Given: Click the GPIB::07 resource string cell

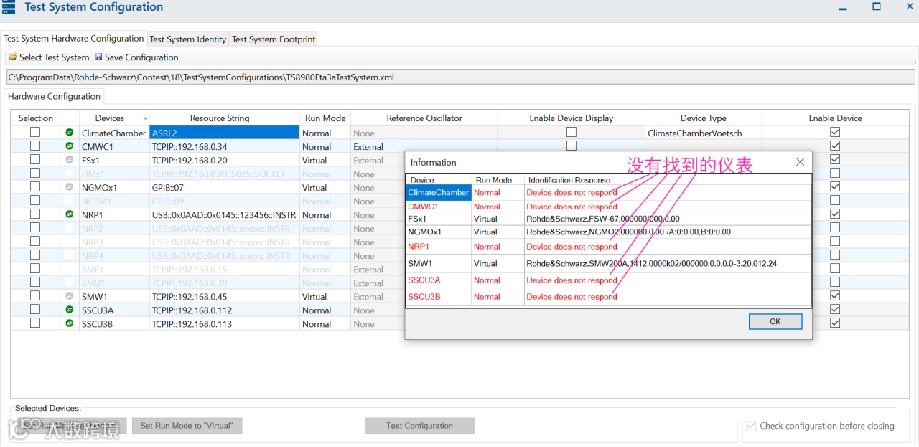Looking at the screenshot, I should point(224,187).
